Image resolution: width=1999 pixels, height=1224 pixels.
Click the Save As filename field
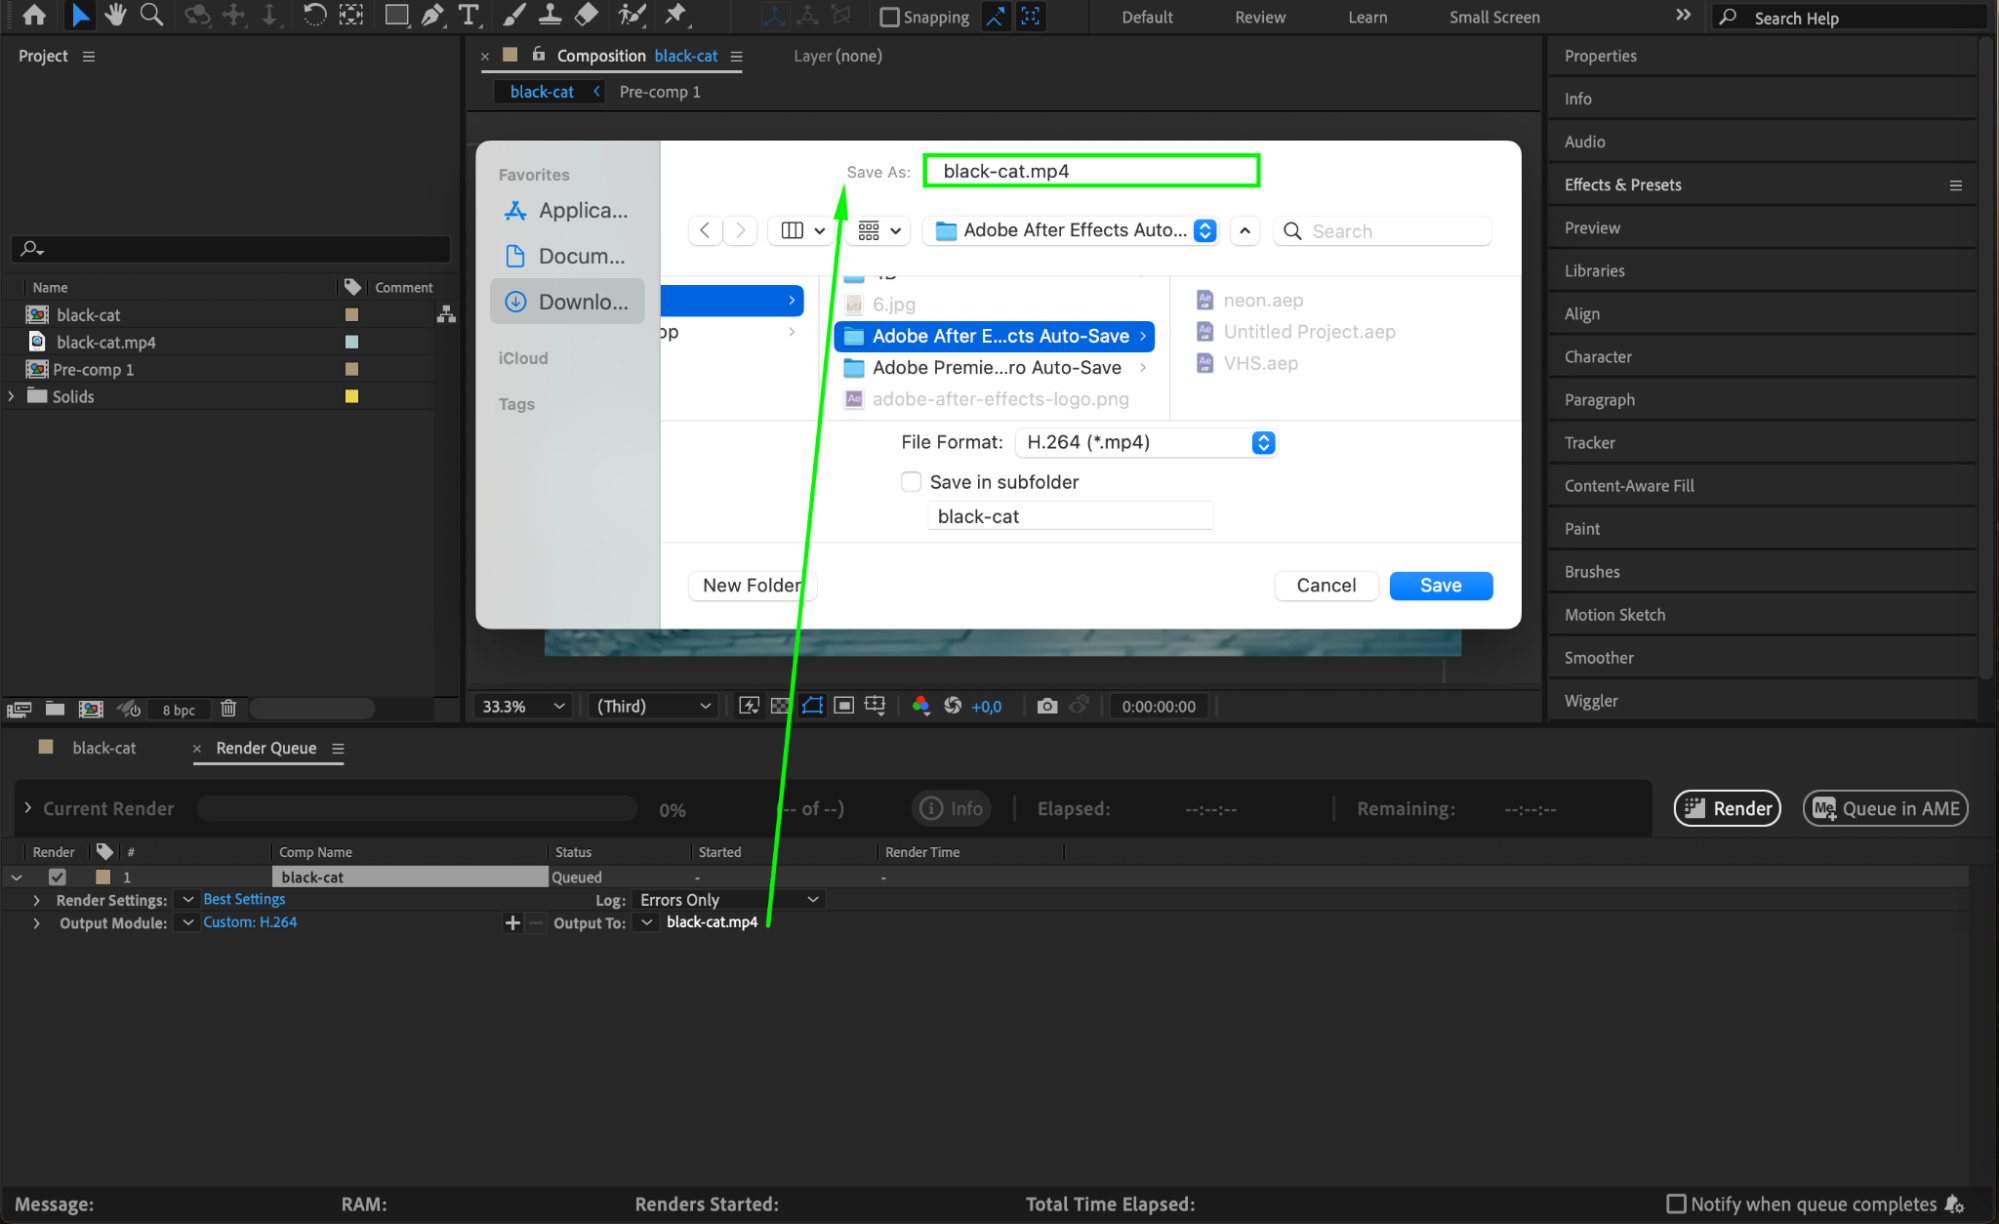point(1090,171)
